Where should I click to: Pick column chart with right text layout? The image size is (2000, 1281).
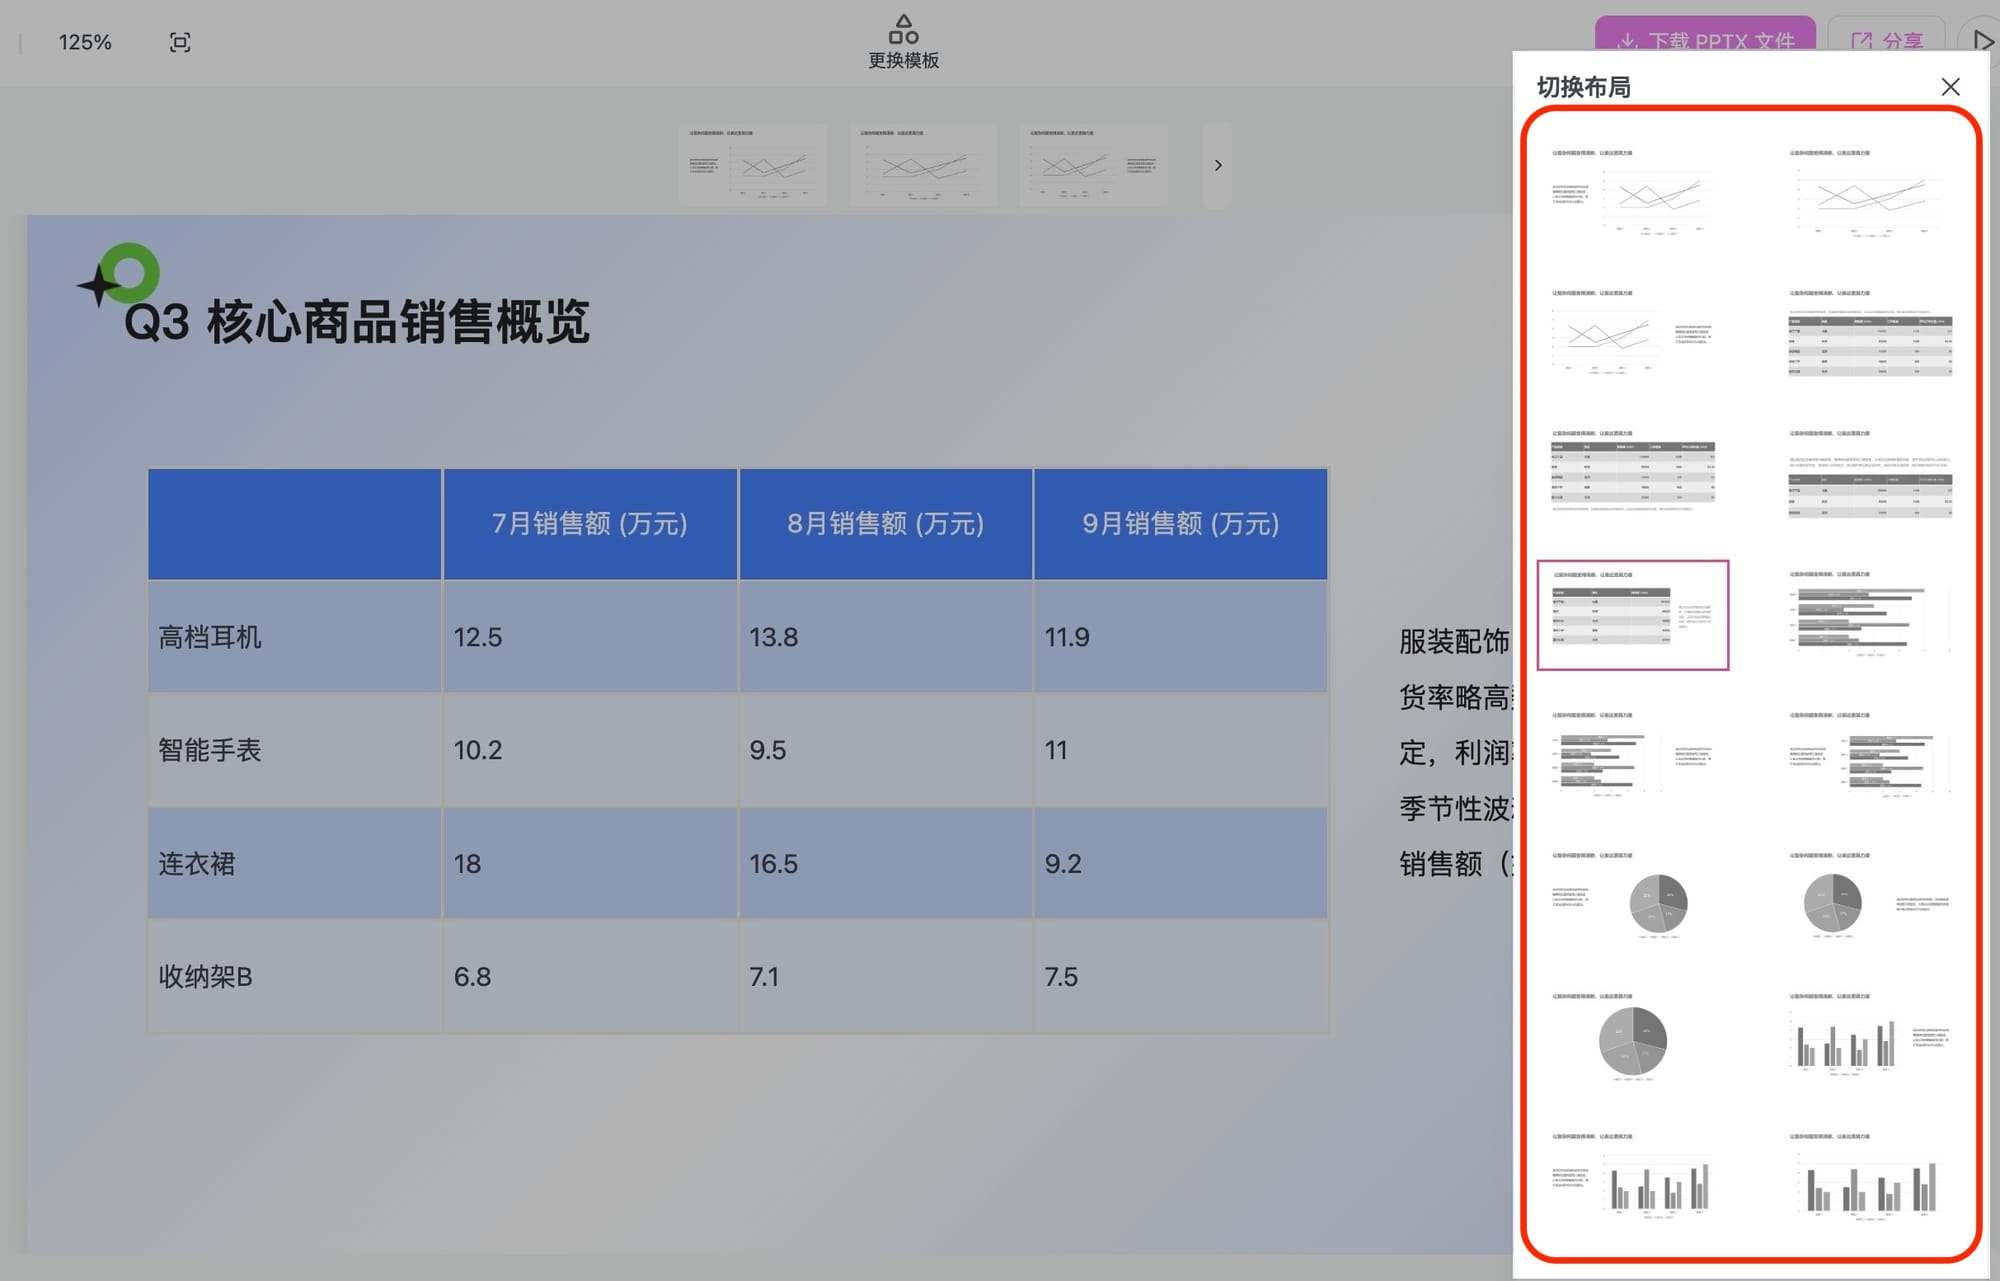click(x=1869, y=1038)
